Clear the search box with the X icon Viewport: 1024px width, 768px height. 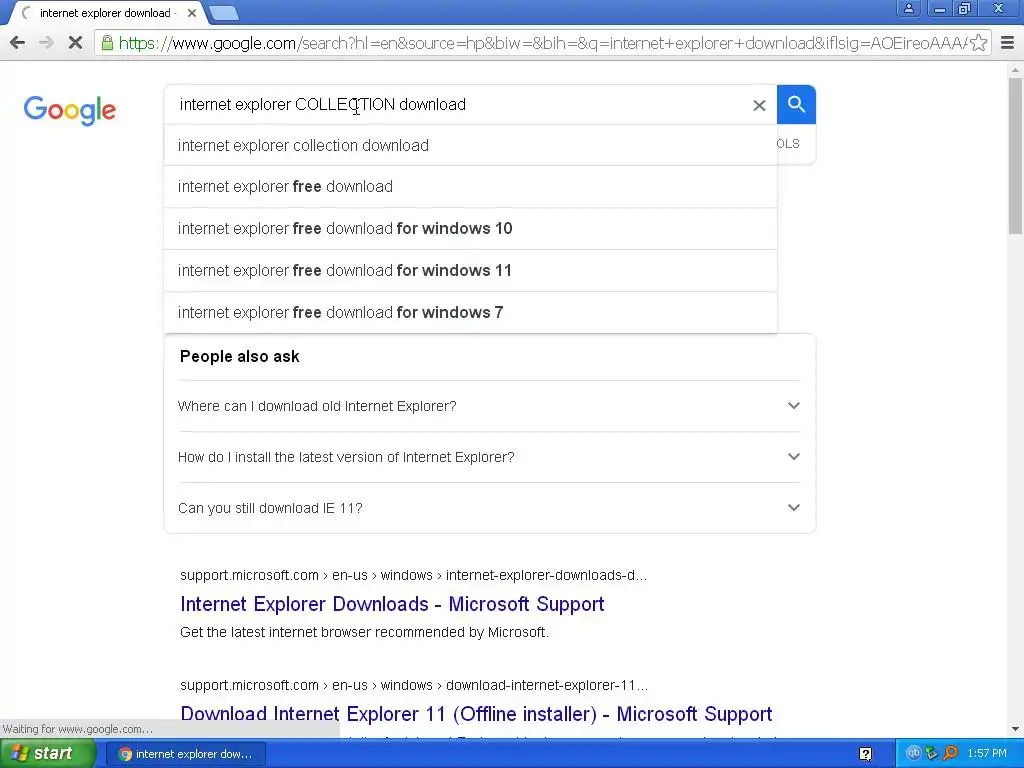[759, 105]
